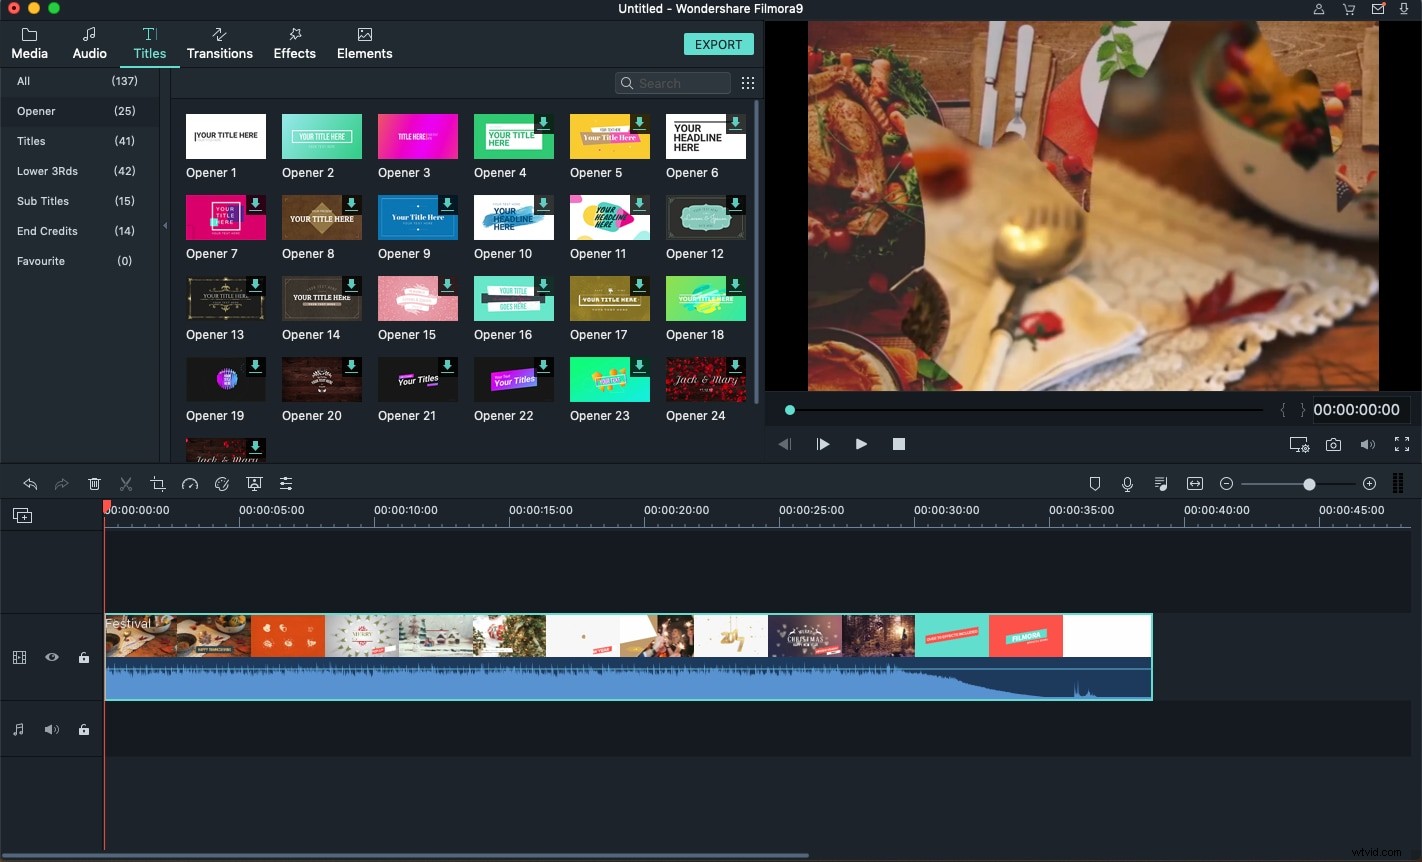This screenshot has width=1422, height=862.
Task: Open the titles grid layout selector
Action: (x=748, y=83)
